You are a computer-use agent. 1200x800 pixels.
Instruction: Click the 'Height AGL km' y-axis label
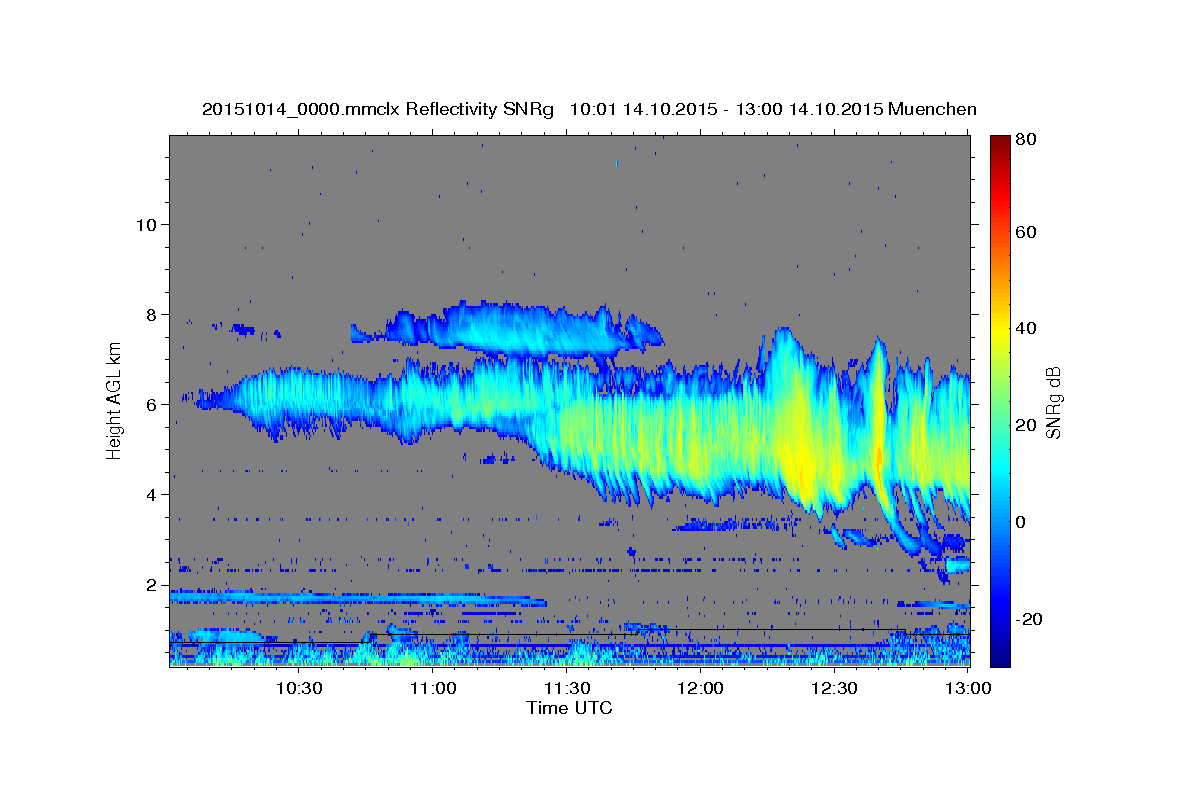(x=115, y=400)
